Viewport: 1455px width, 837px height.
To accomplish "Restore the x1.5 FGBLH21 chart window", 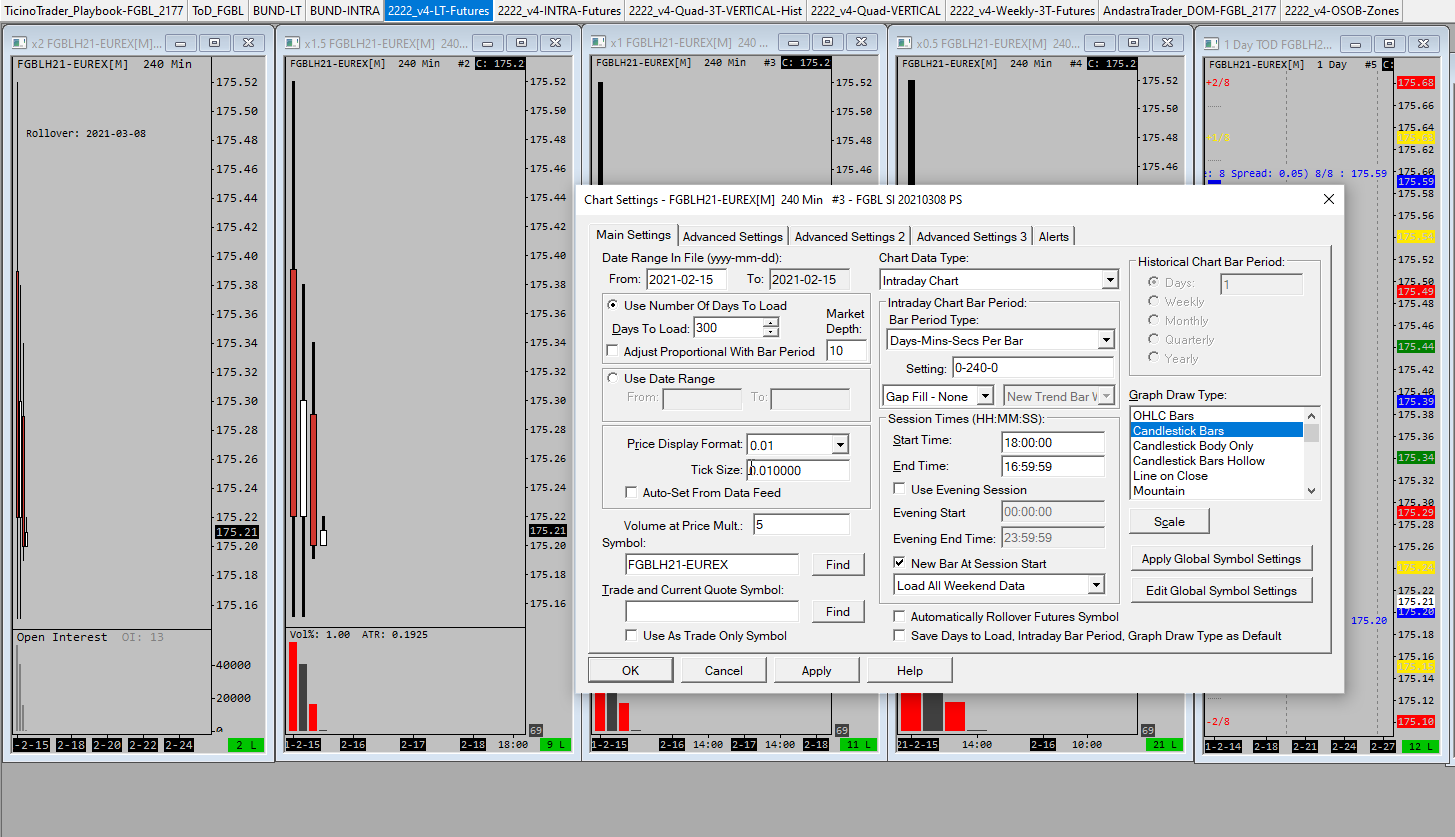I will pyautogui.click(x=521, y=43).
